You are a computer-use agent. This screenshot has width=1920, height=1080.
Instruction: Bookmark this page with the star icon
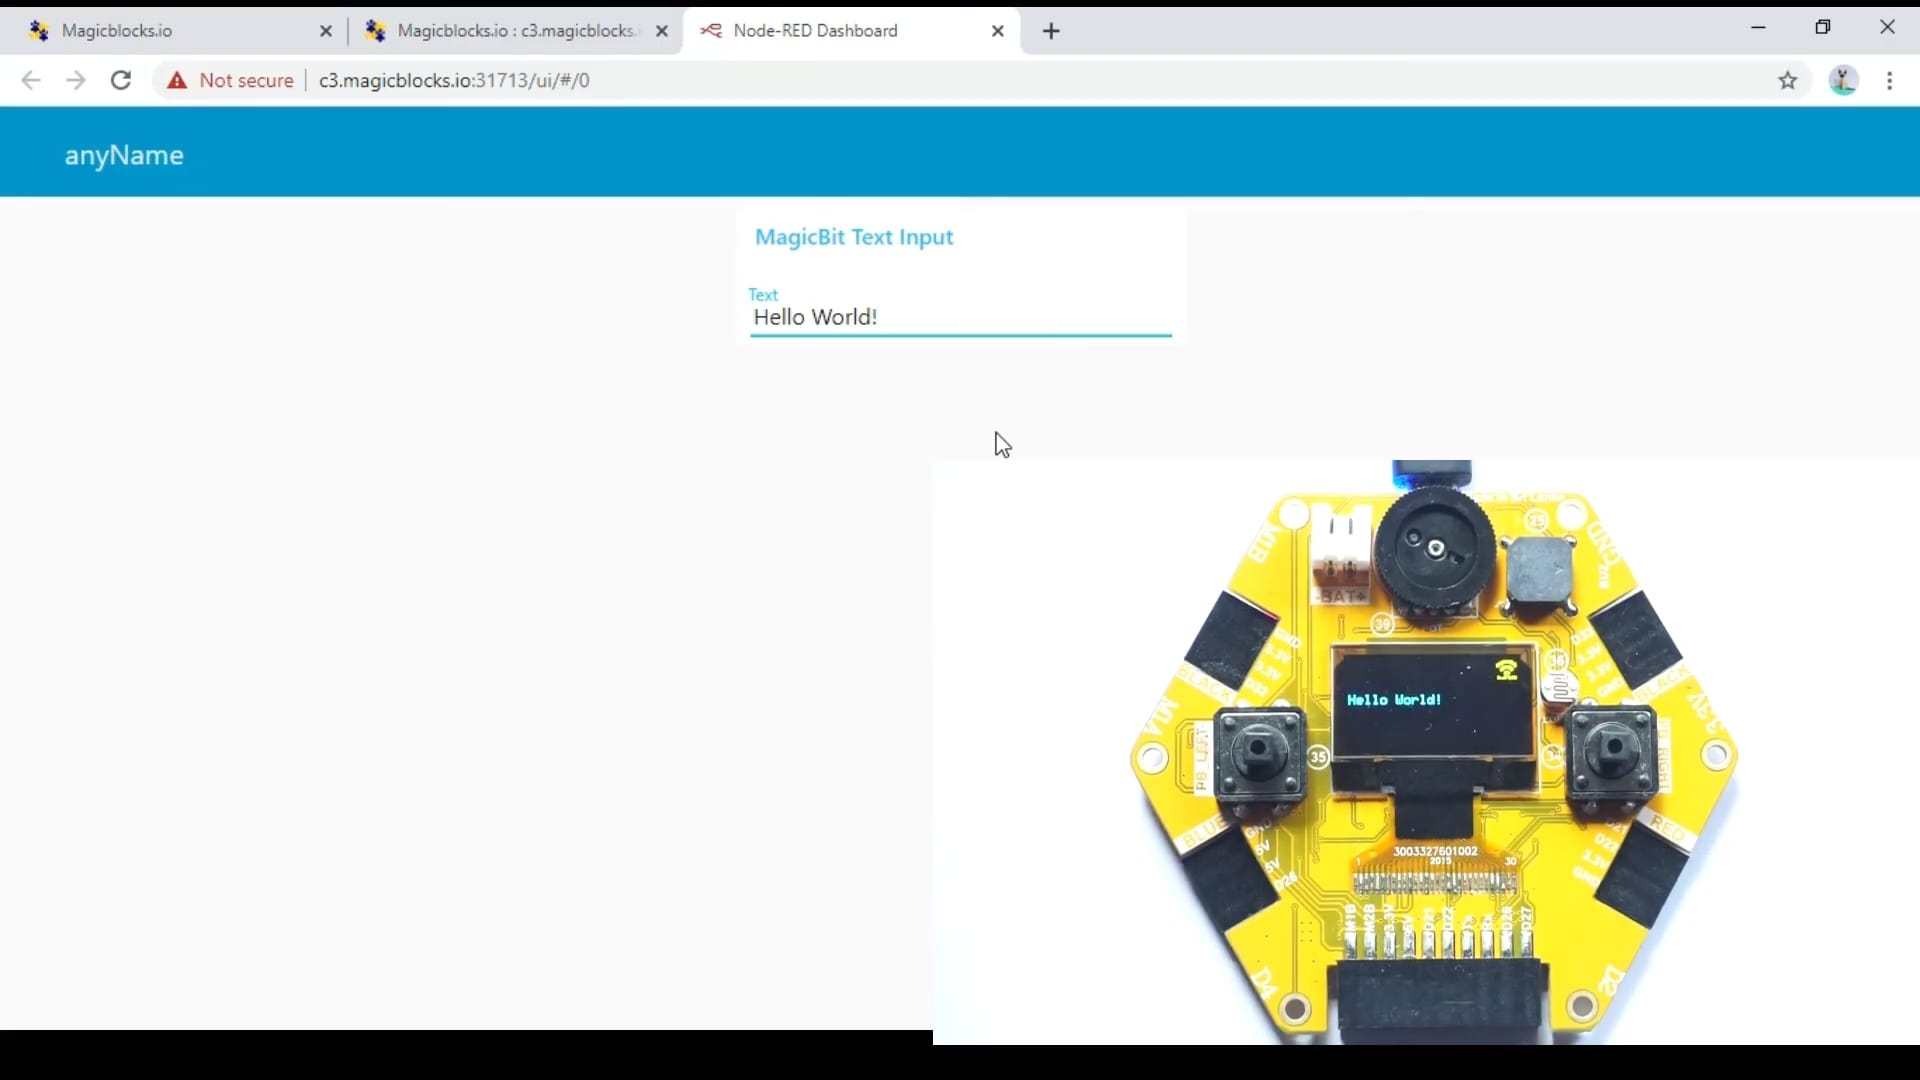click(1789, 81)
